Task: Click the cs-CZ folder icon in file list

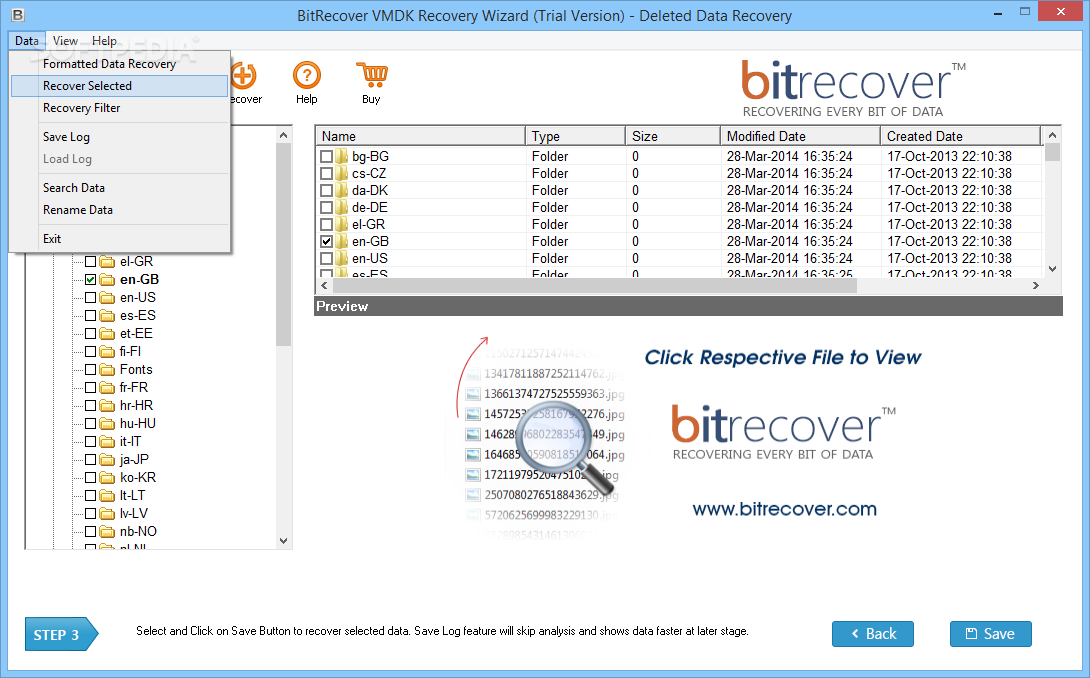Action: coord(341,173)
